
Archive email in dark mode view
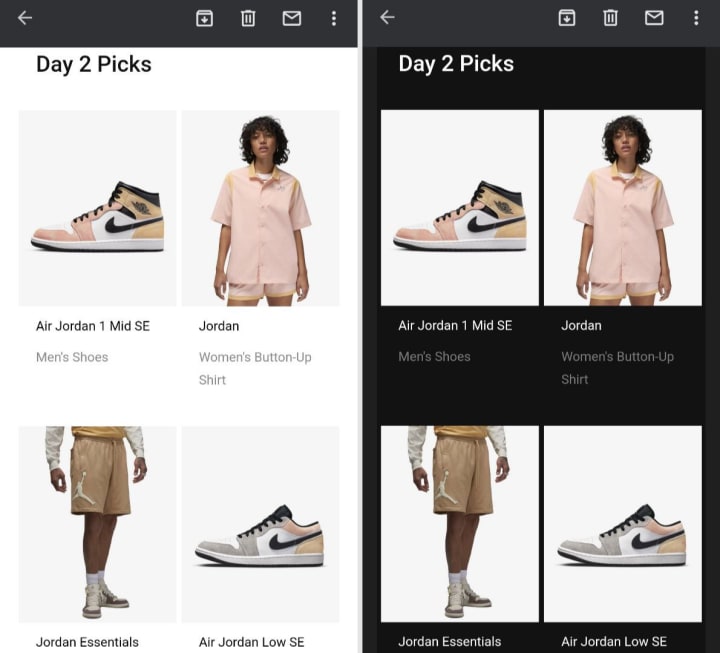point(567,18)
